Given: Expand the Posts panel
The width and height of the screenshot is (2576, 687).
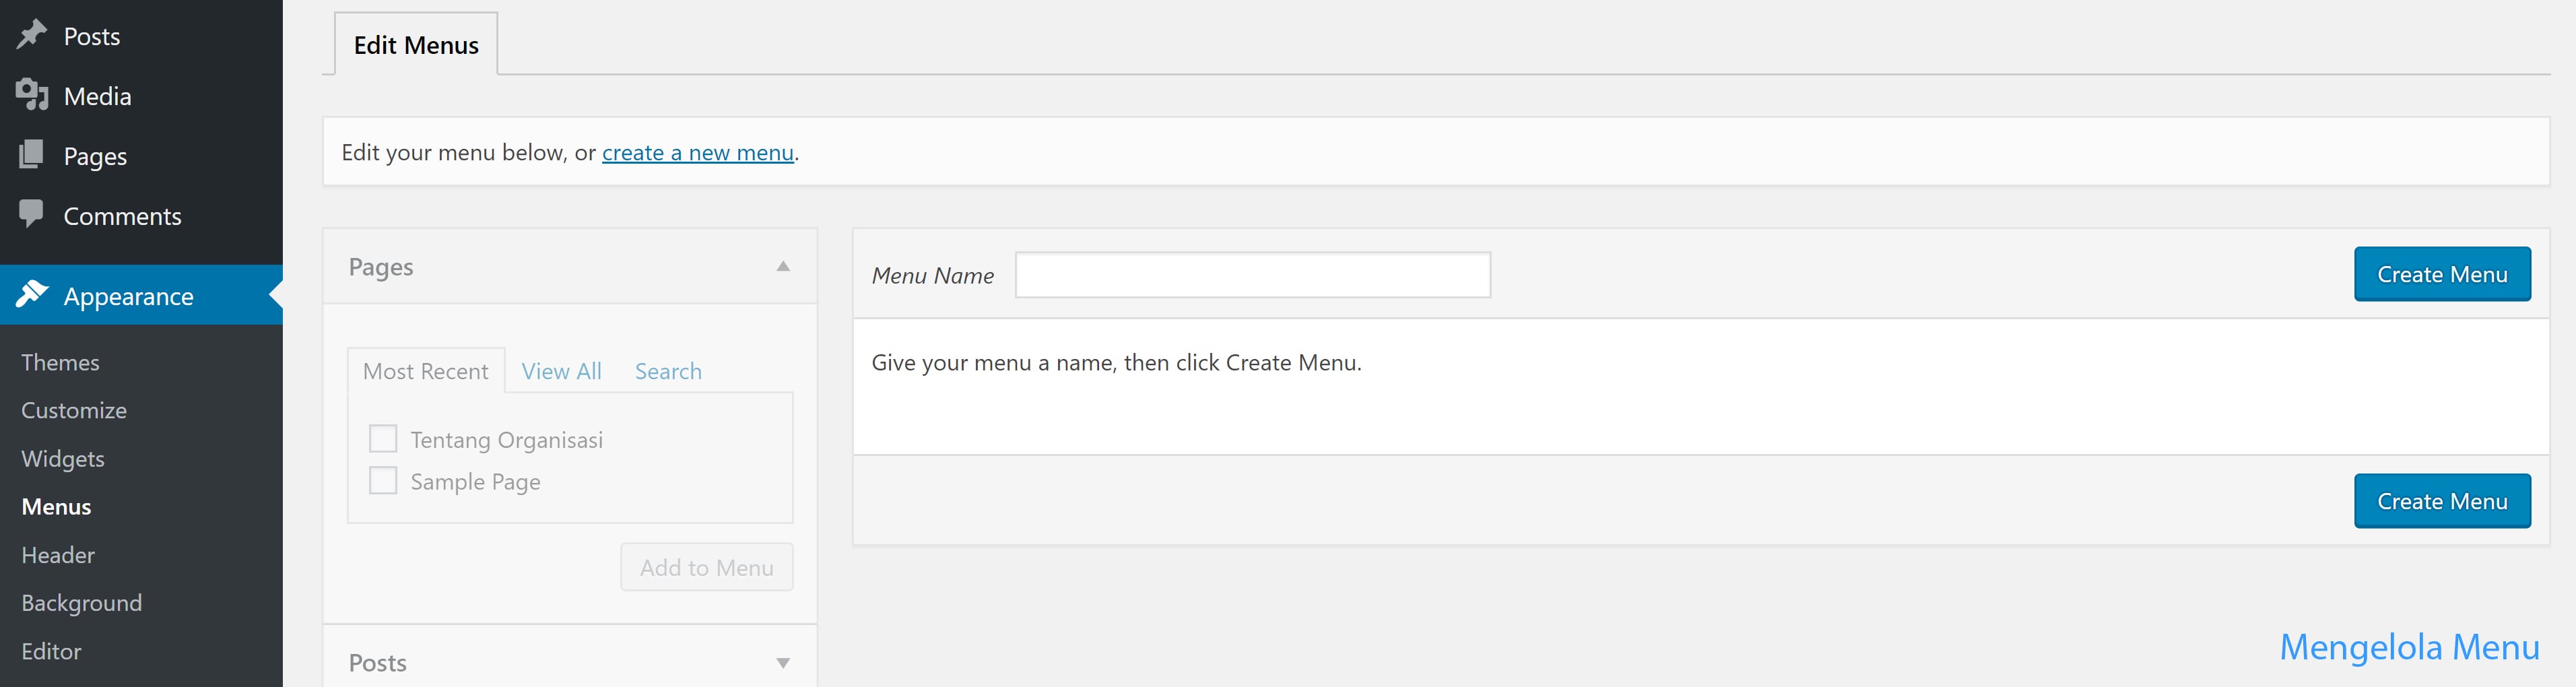Looking at the screenshot, I should click(x=784, y=662).
